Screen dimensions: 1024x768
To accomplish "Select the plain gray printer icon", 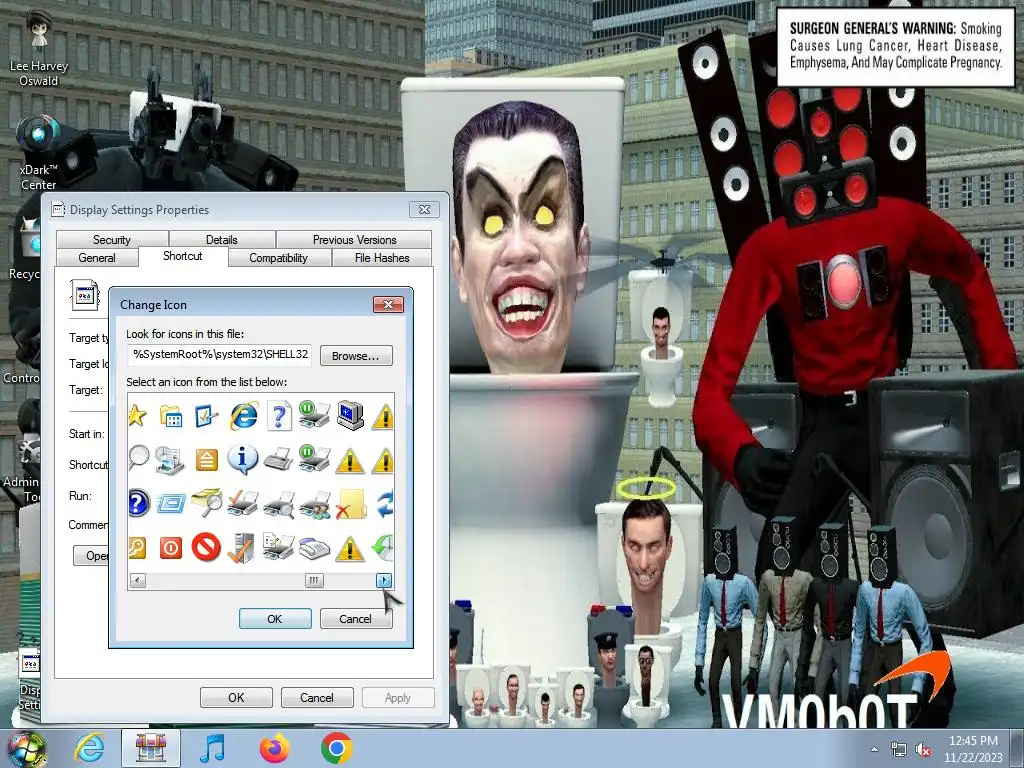I will 279,459.
